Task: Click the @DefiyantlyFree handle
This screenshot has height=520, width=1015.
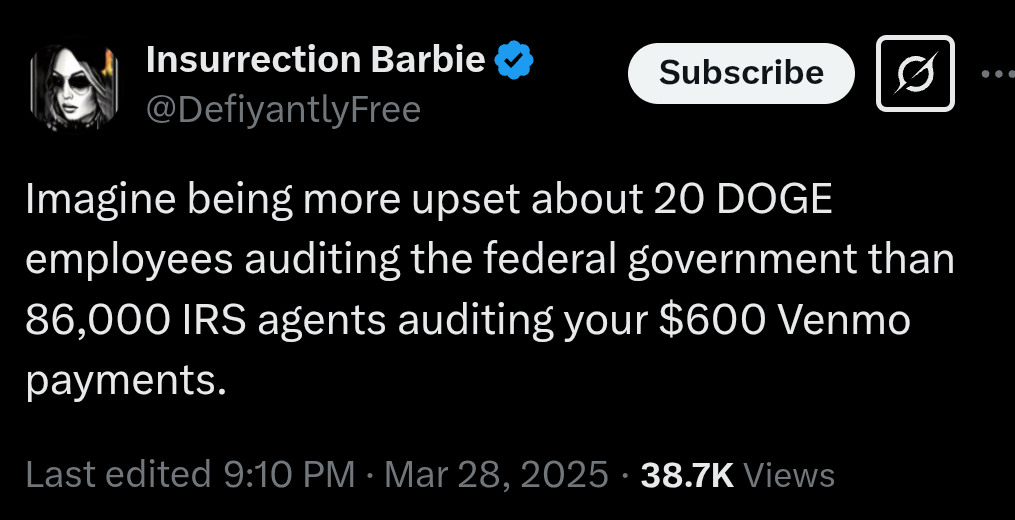Action: click(283, 109)
